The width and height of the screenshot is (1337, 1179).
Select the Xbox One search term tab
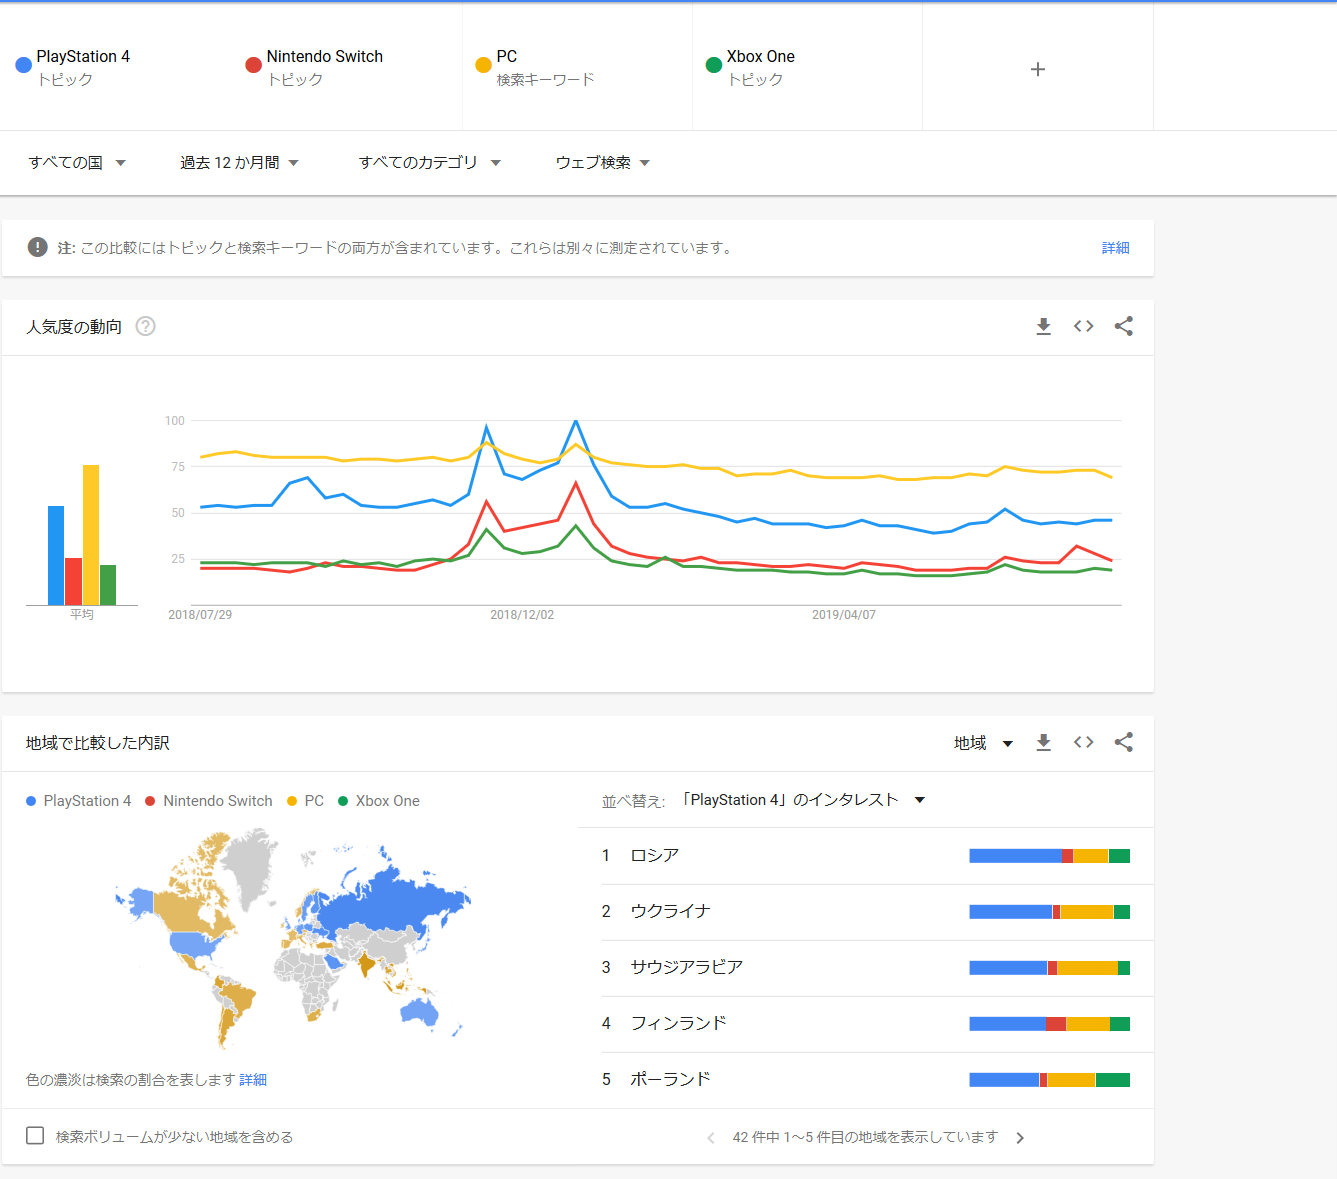tap(807, 67)
